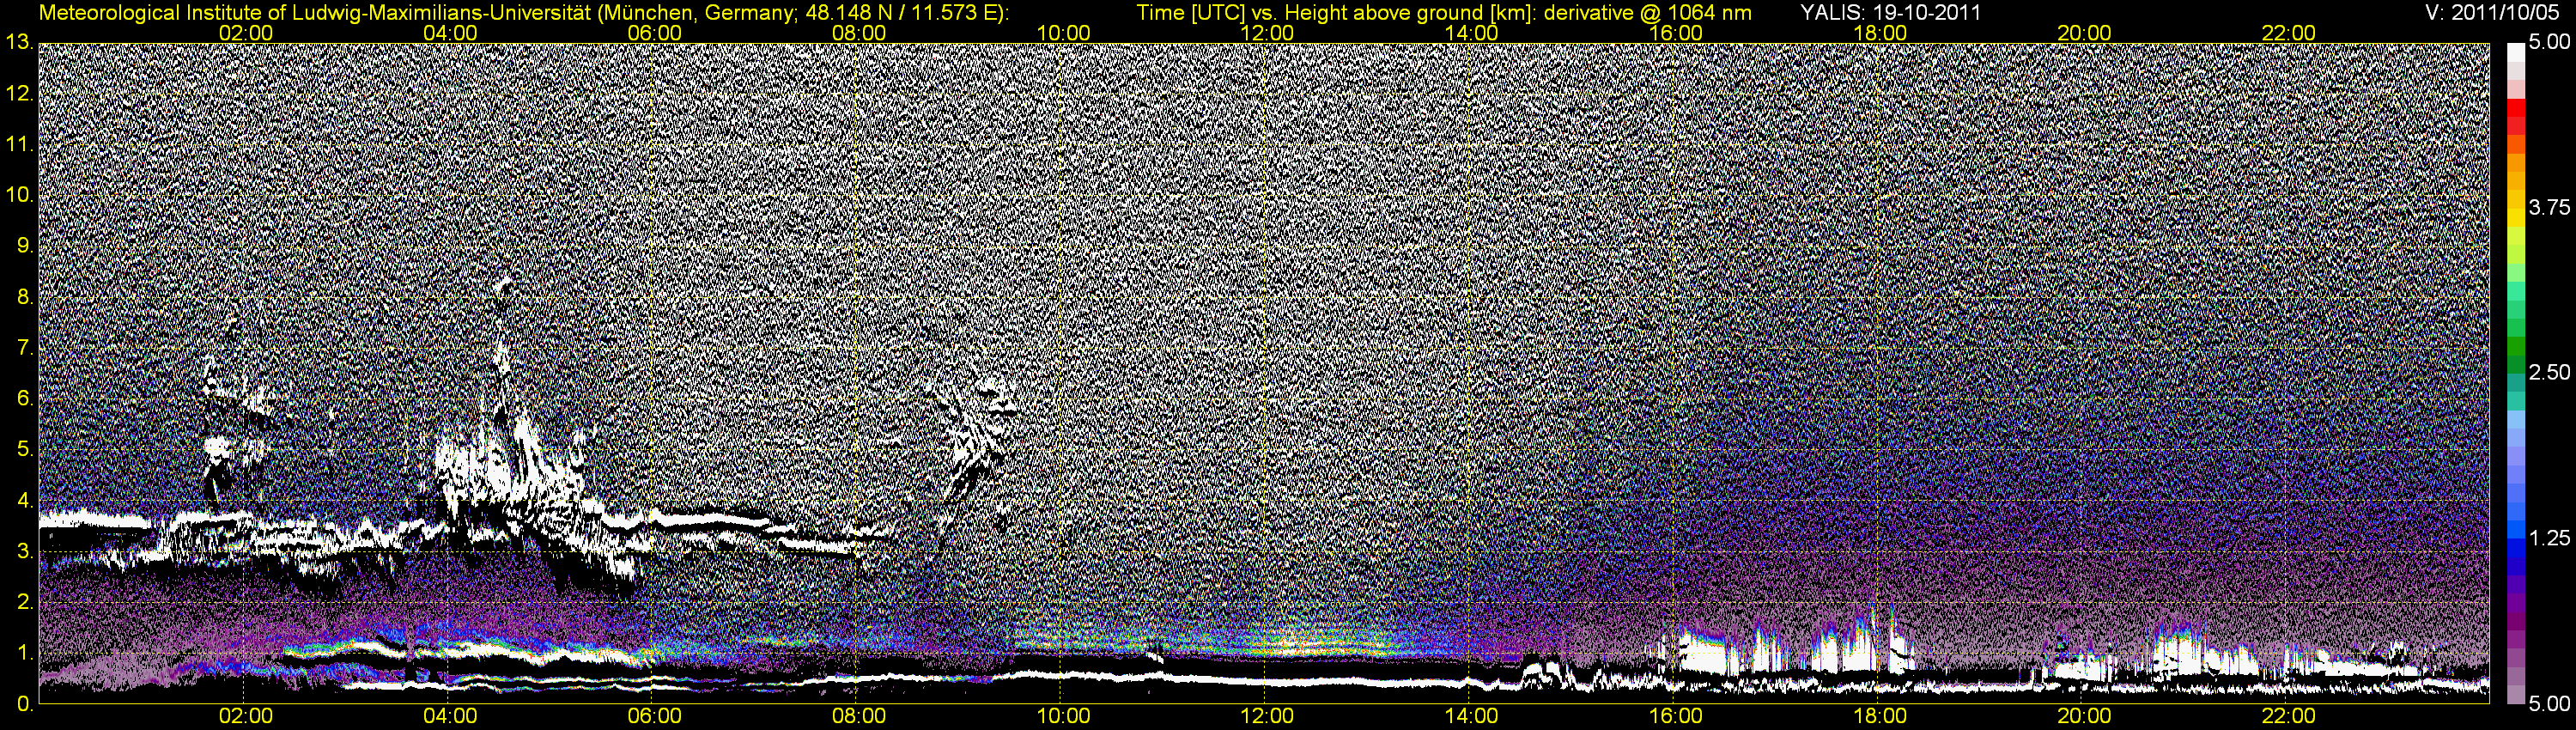Click the bottom axis 04:00 time label
This screenshot has height=730, width=2576.
(x=450, y=716)
